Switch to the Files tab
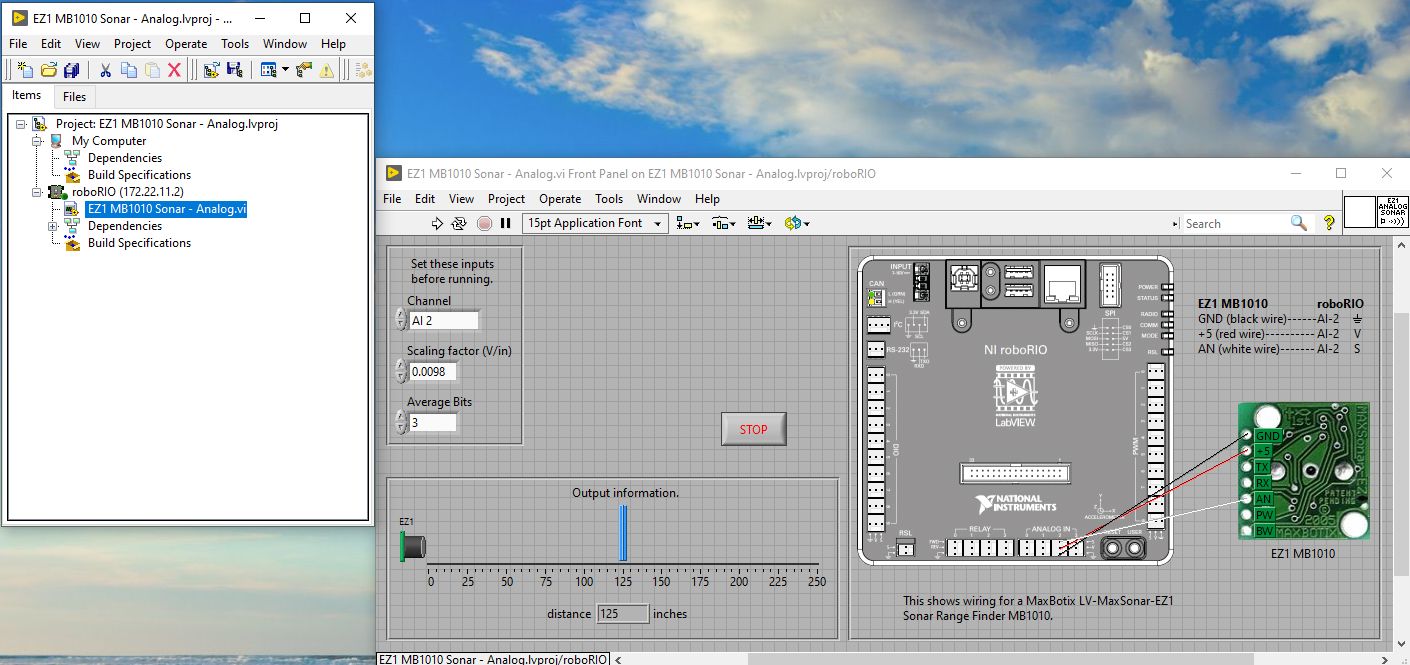The width and height of the screenshot is (1410, 665). pyautogui.click(x=74, y=97)
